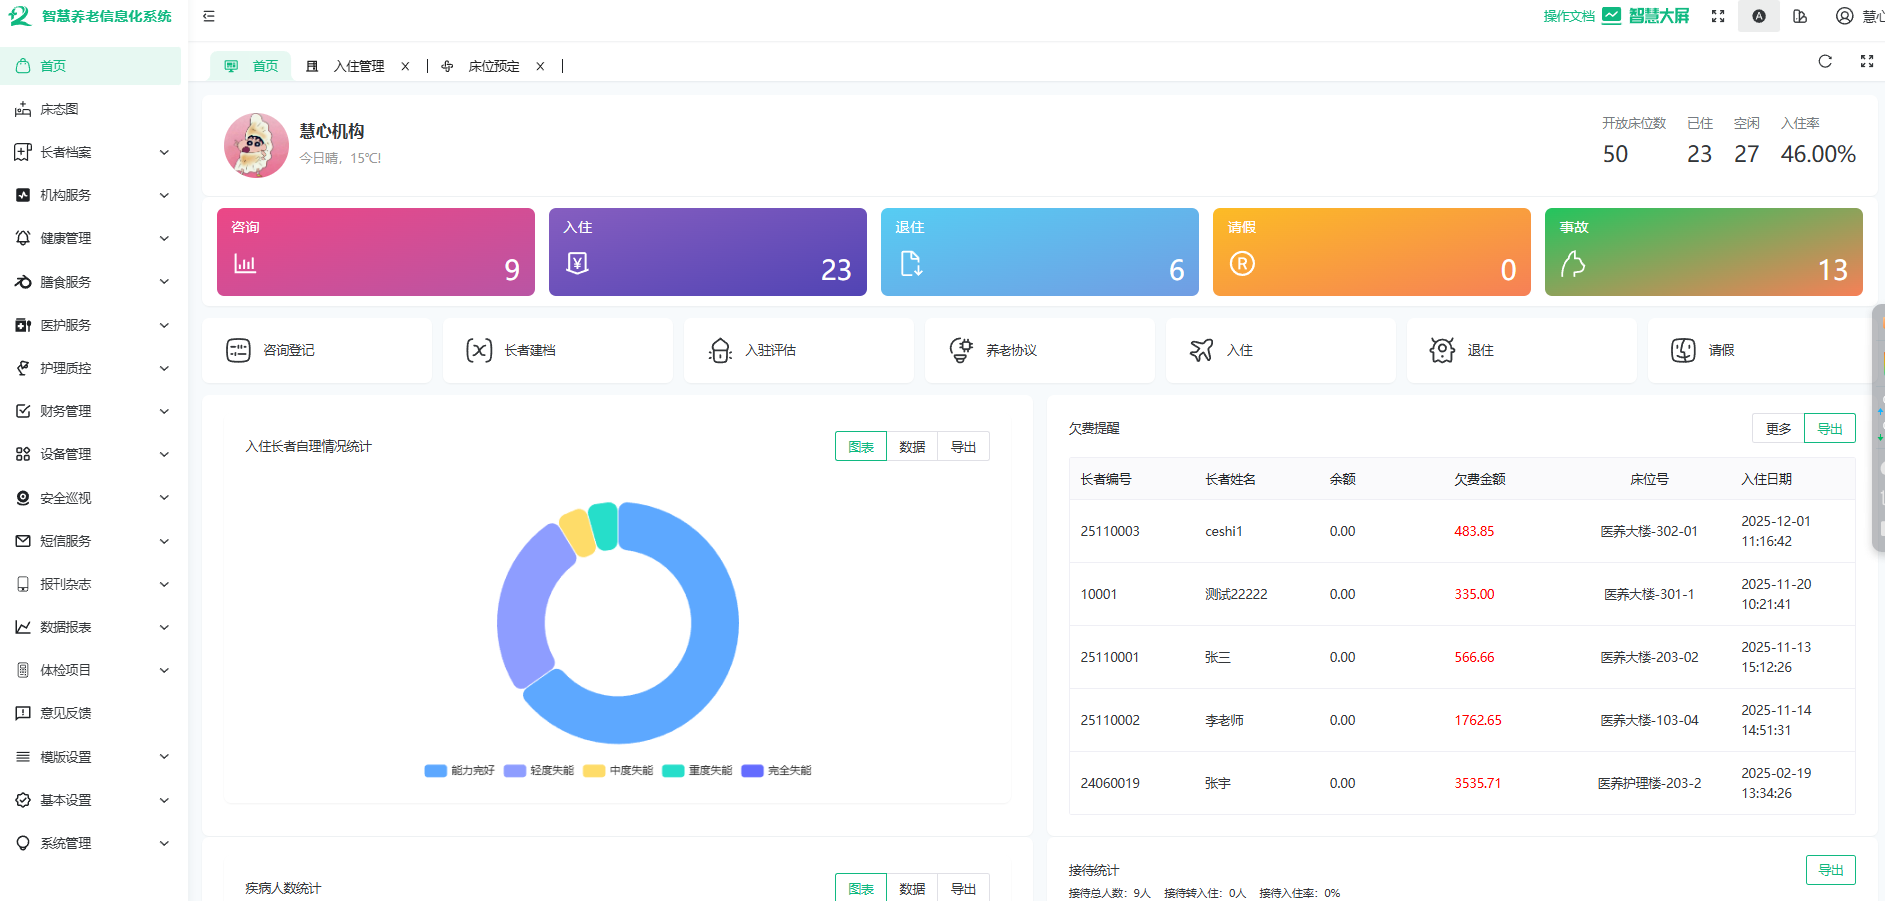
Task: Open the 操作文档 link
Action: (x=1568, y=16)
